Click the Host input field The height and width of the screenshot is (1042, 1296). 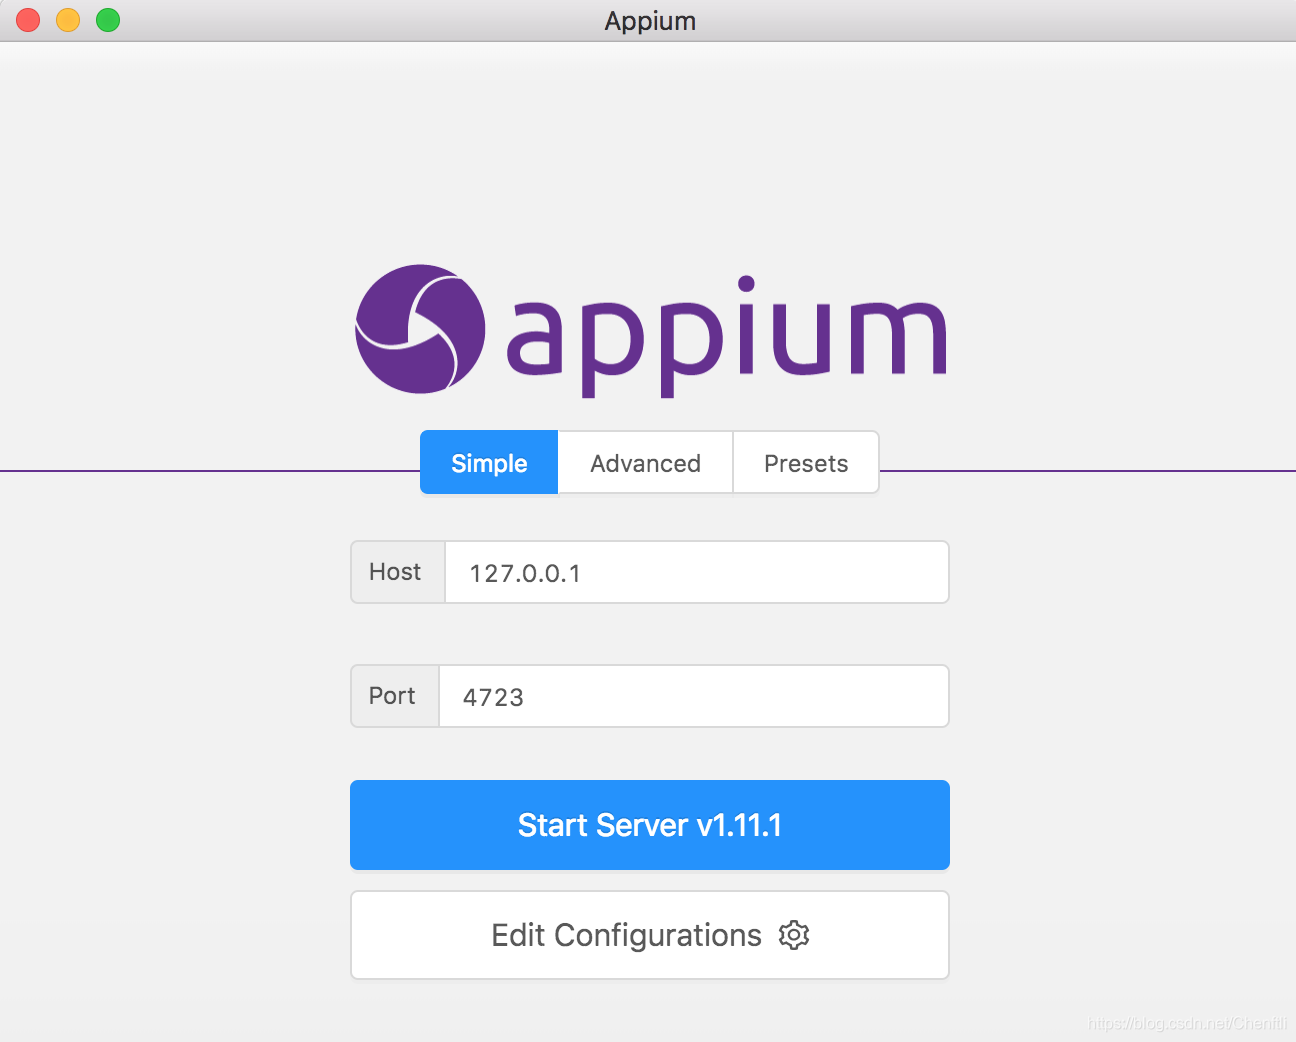[697, 572]
